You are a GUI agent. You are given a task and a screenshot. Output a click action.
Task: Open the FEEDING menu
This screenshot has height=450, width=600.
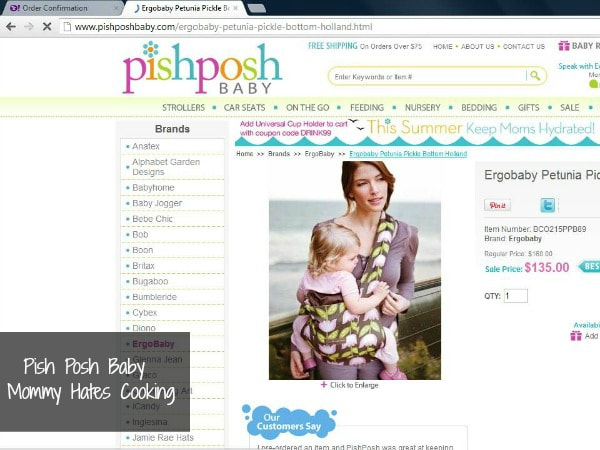tap(367, 108)
